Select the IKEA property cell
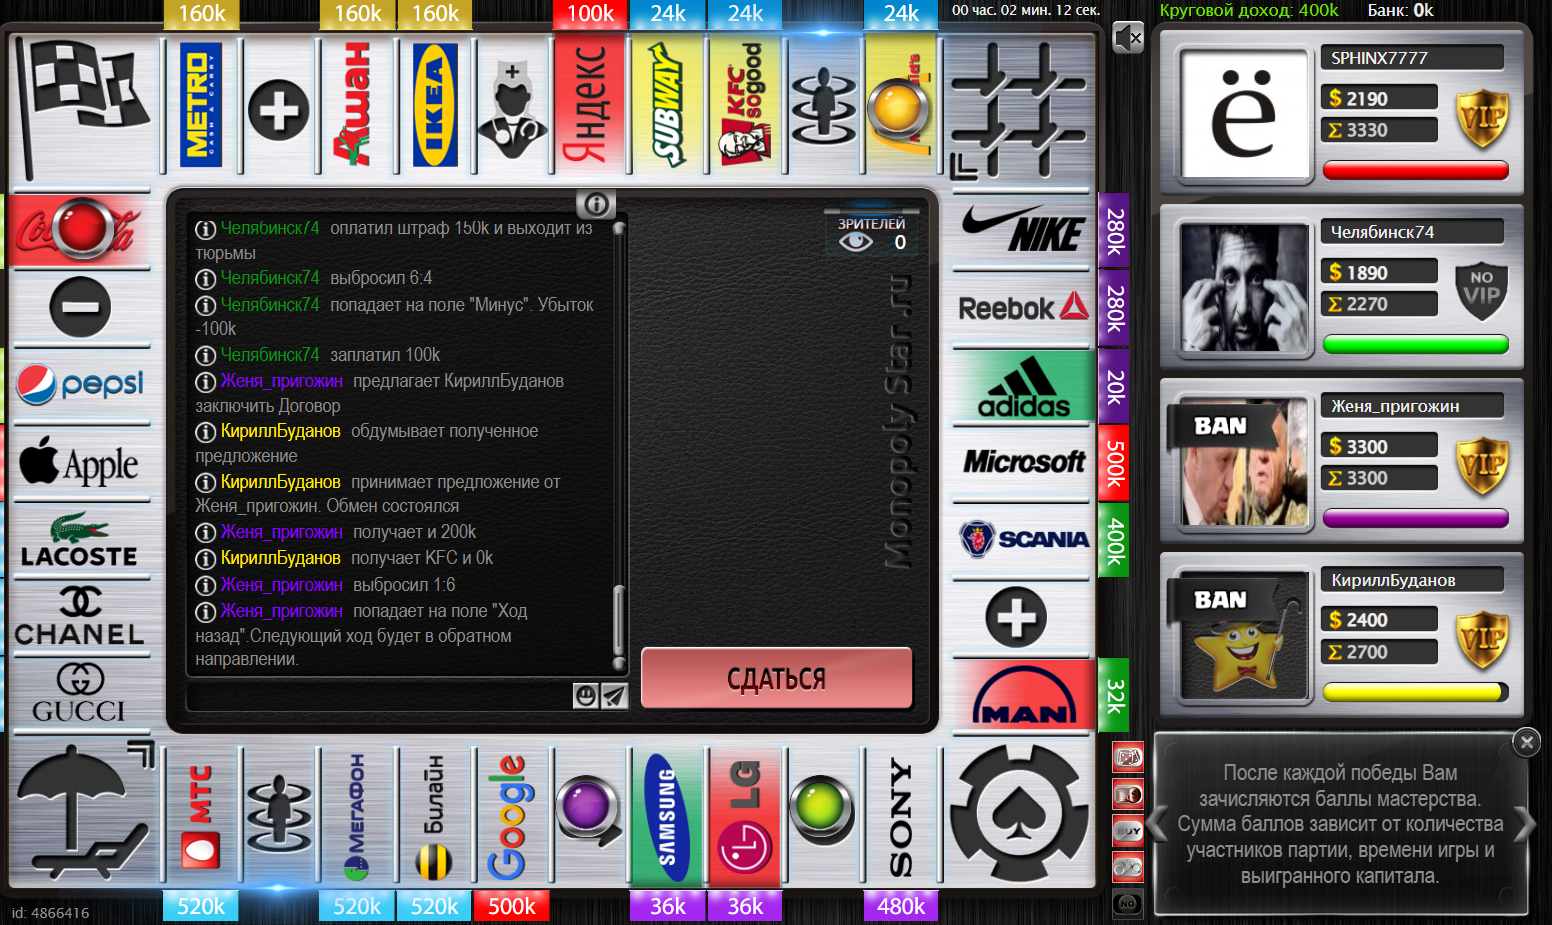Viewport: 1552px width, 925px height. [435, 105]
